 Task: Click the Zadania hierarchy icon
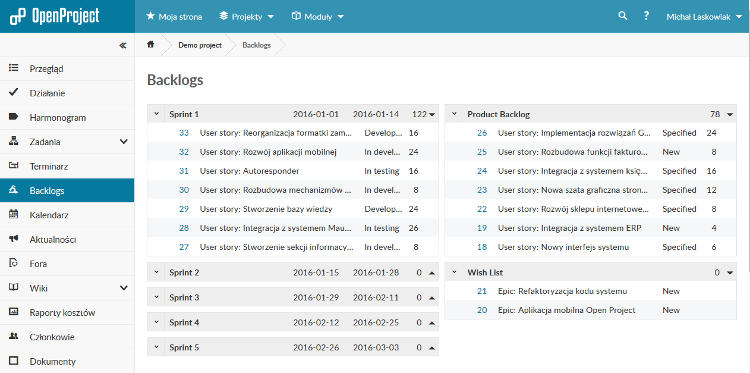click(13, 141)
